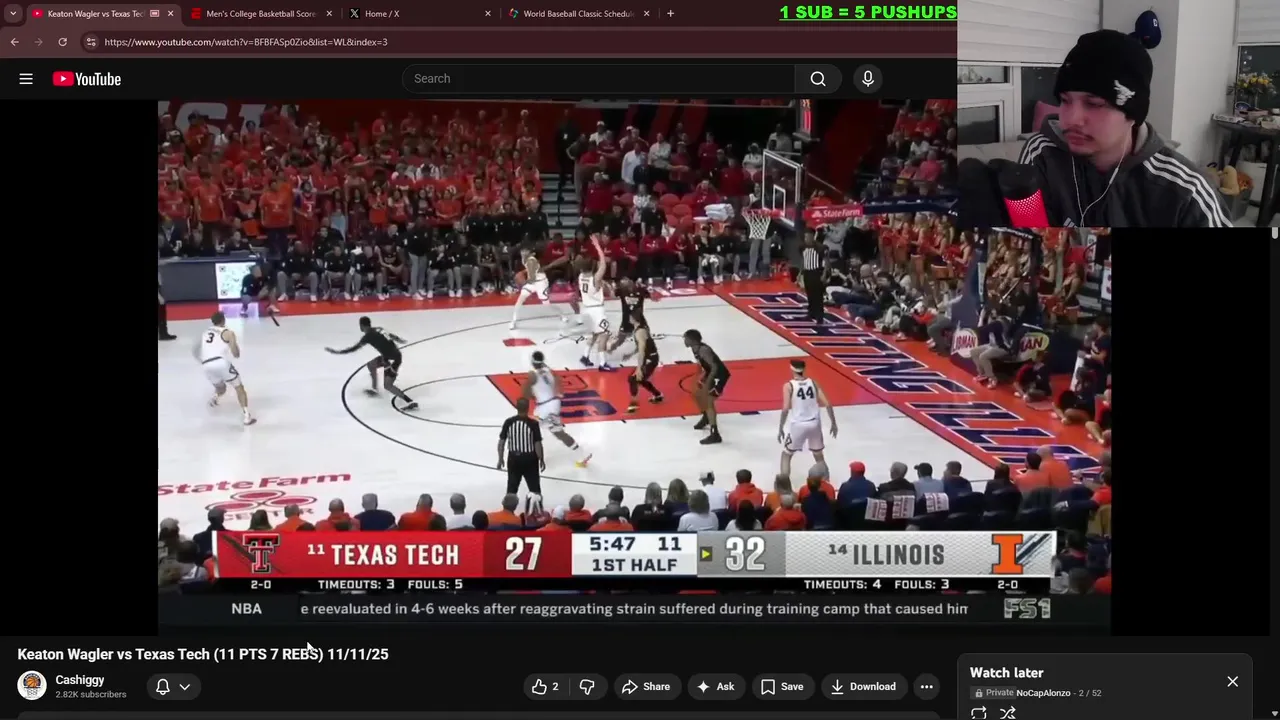
Task: Submit search with the magnifier button
Action: tap(818, 78)
